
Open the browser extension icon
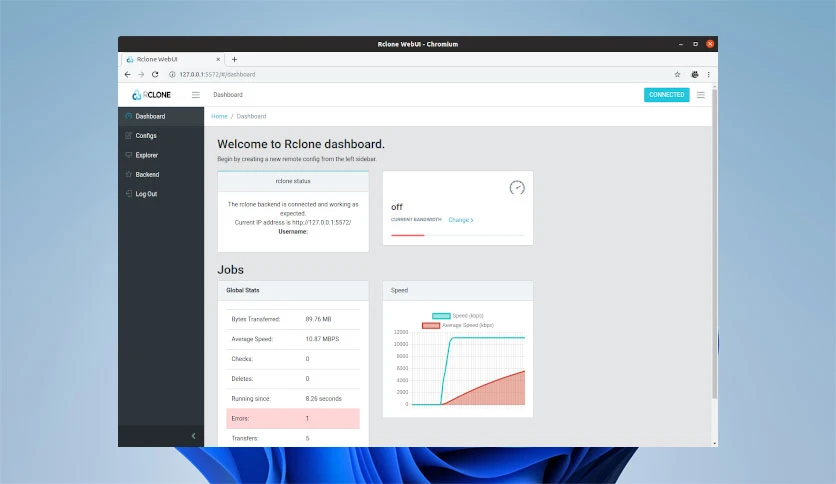point(695,75)
